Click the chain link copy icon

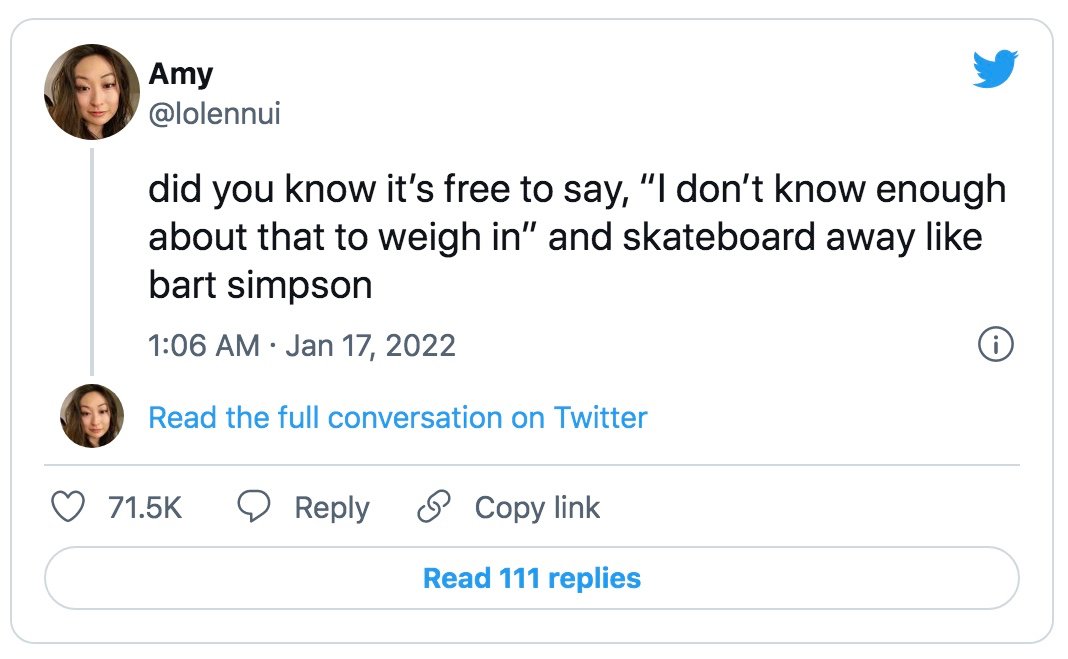coord(434,507)
